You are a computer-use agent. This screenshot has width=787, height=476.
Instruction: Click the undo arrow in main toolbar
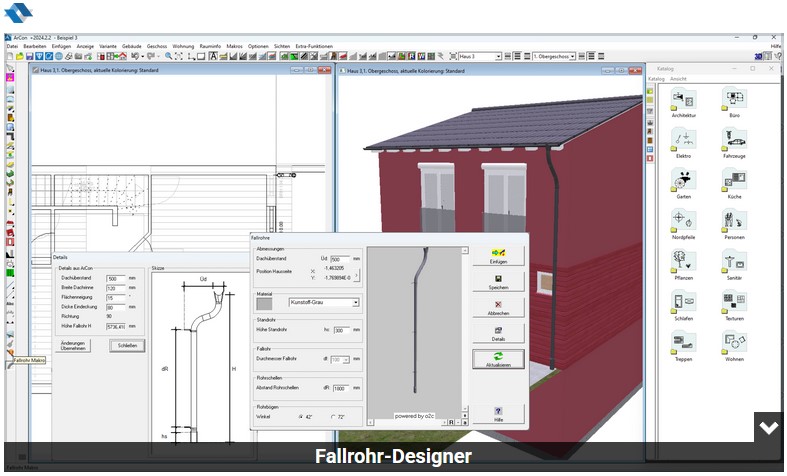pyautogui.click(x=135, y=56)
